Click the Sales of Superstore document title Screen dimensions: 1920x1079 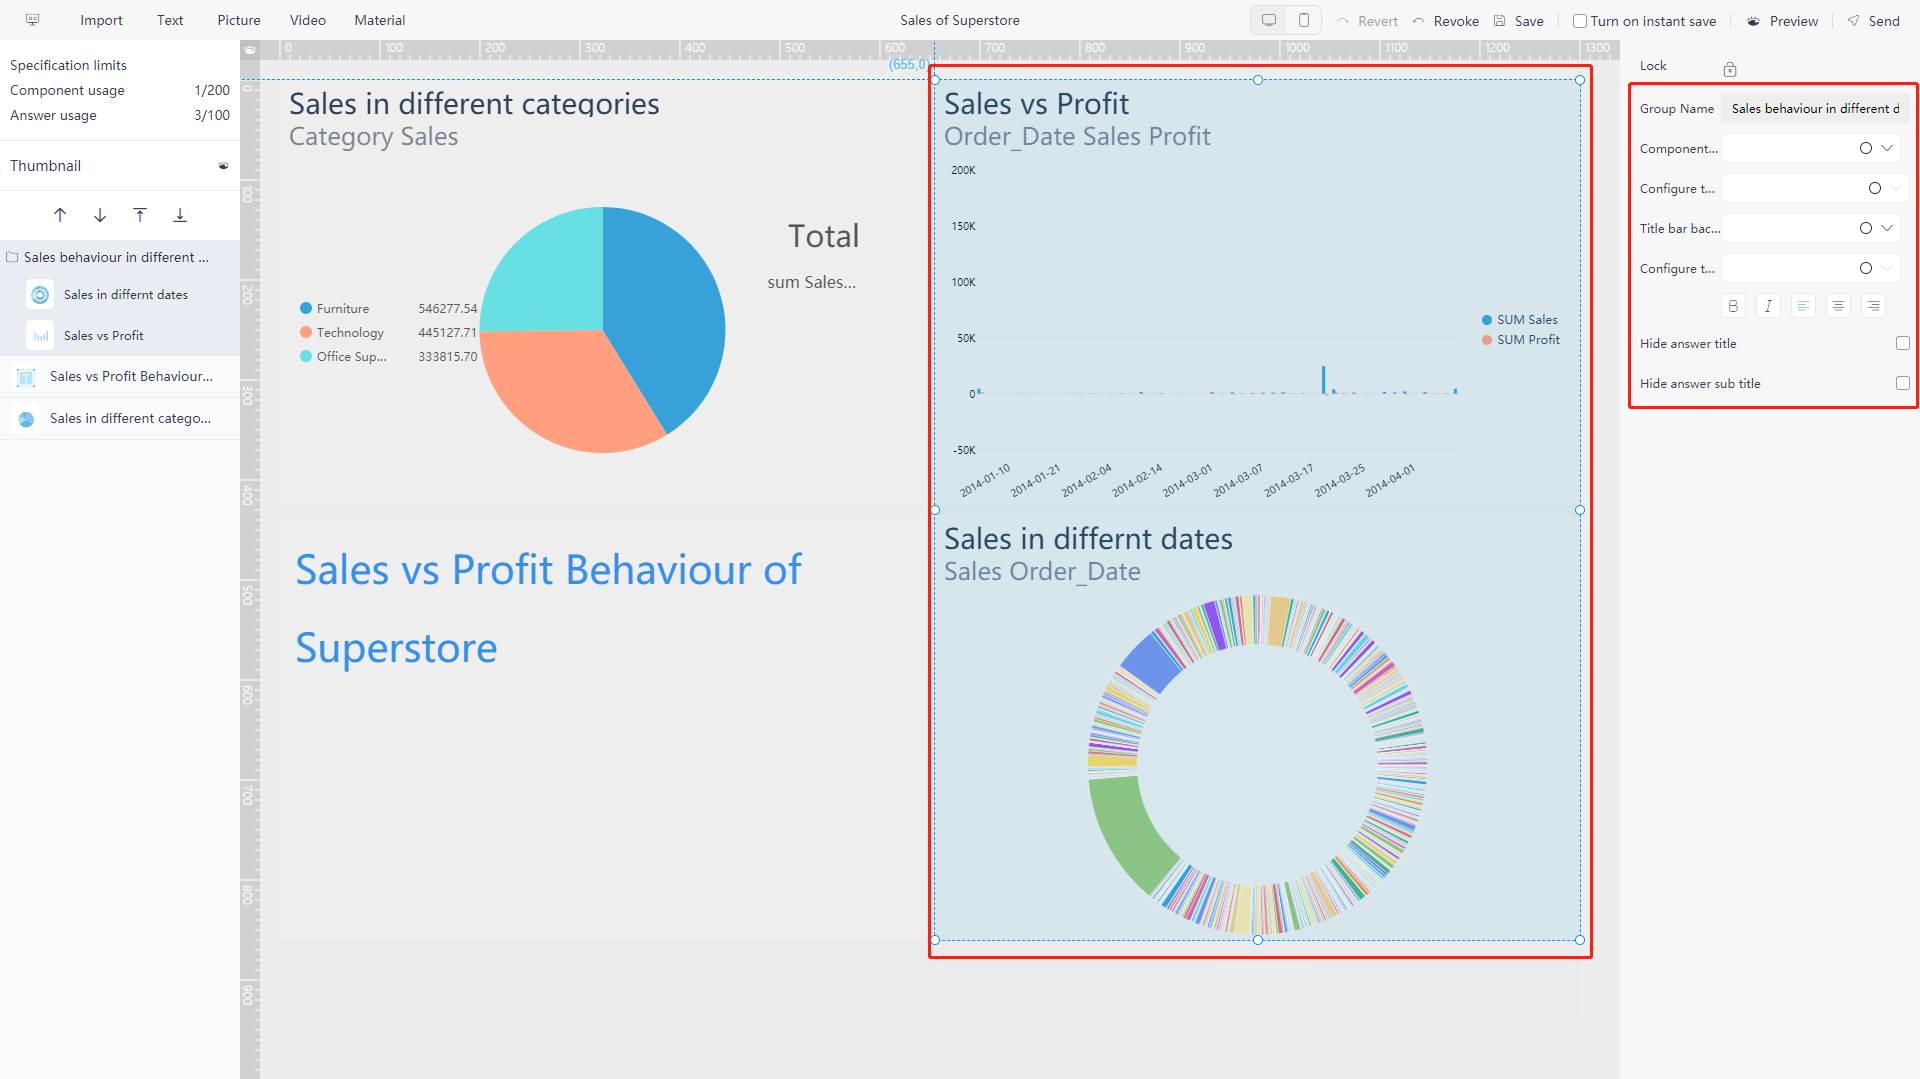click(959, 20)
